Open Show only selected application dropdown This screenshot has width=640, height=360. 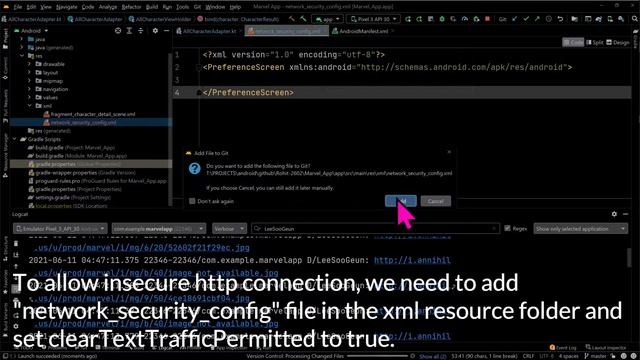pyautogui.click(x=580, y=229)
